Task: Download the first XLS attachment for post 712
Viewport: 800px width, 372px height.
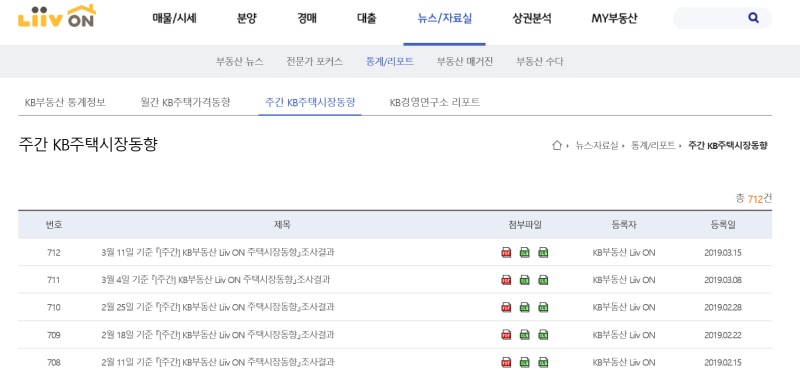Action: coord(524,253)
